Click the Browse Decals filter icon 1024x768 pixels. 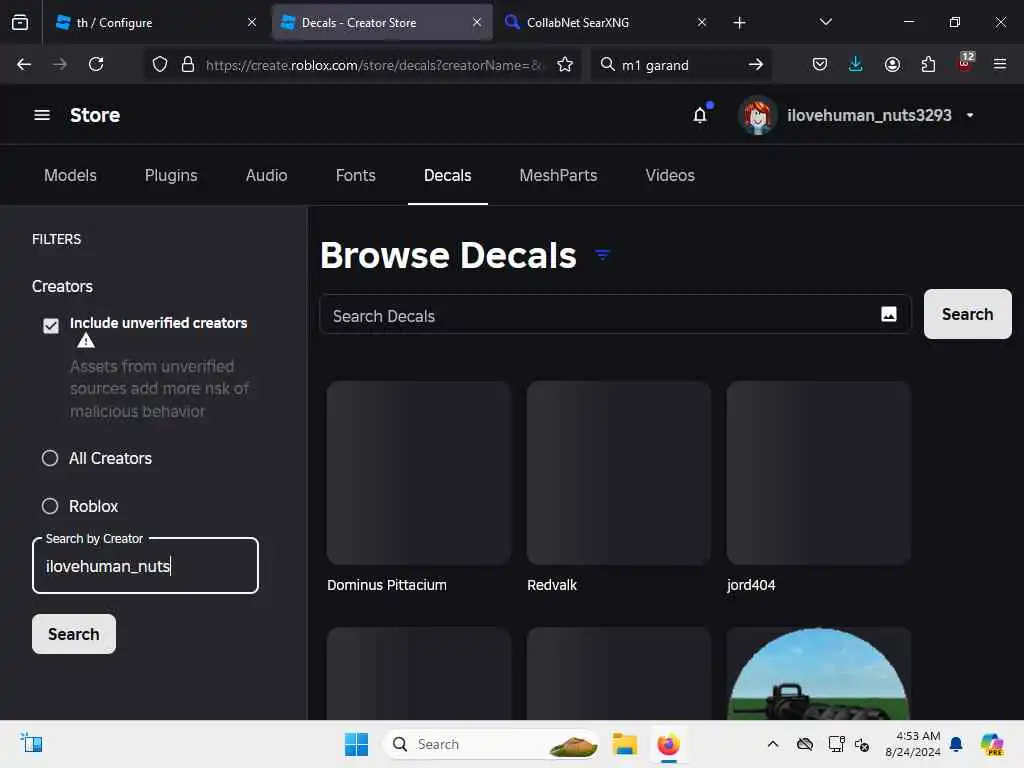pyautogui.click(x=602, y=255)
